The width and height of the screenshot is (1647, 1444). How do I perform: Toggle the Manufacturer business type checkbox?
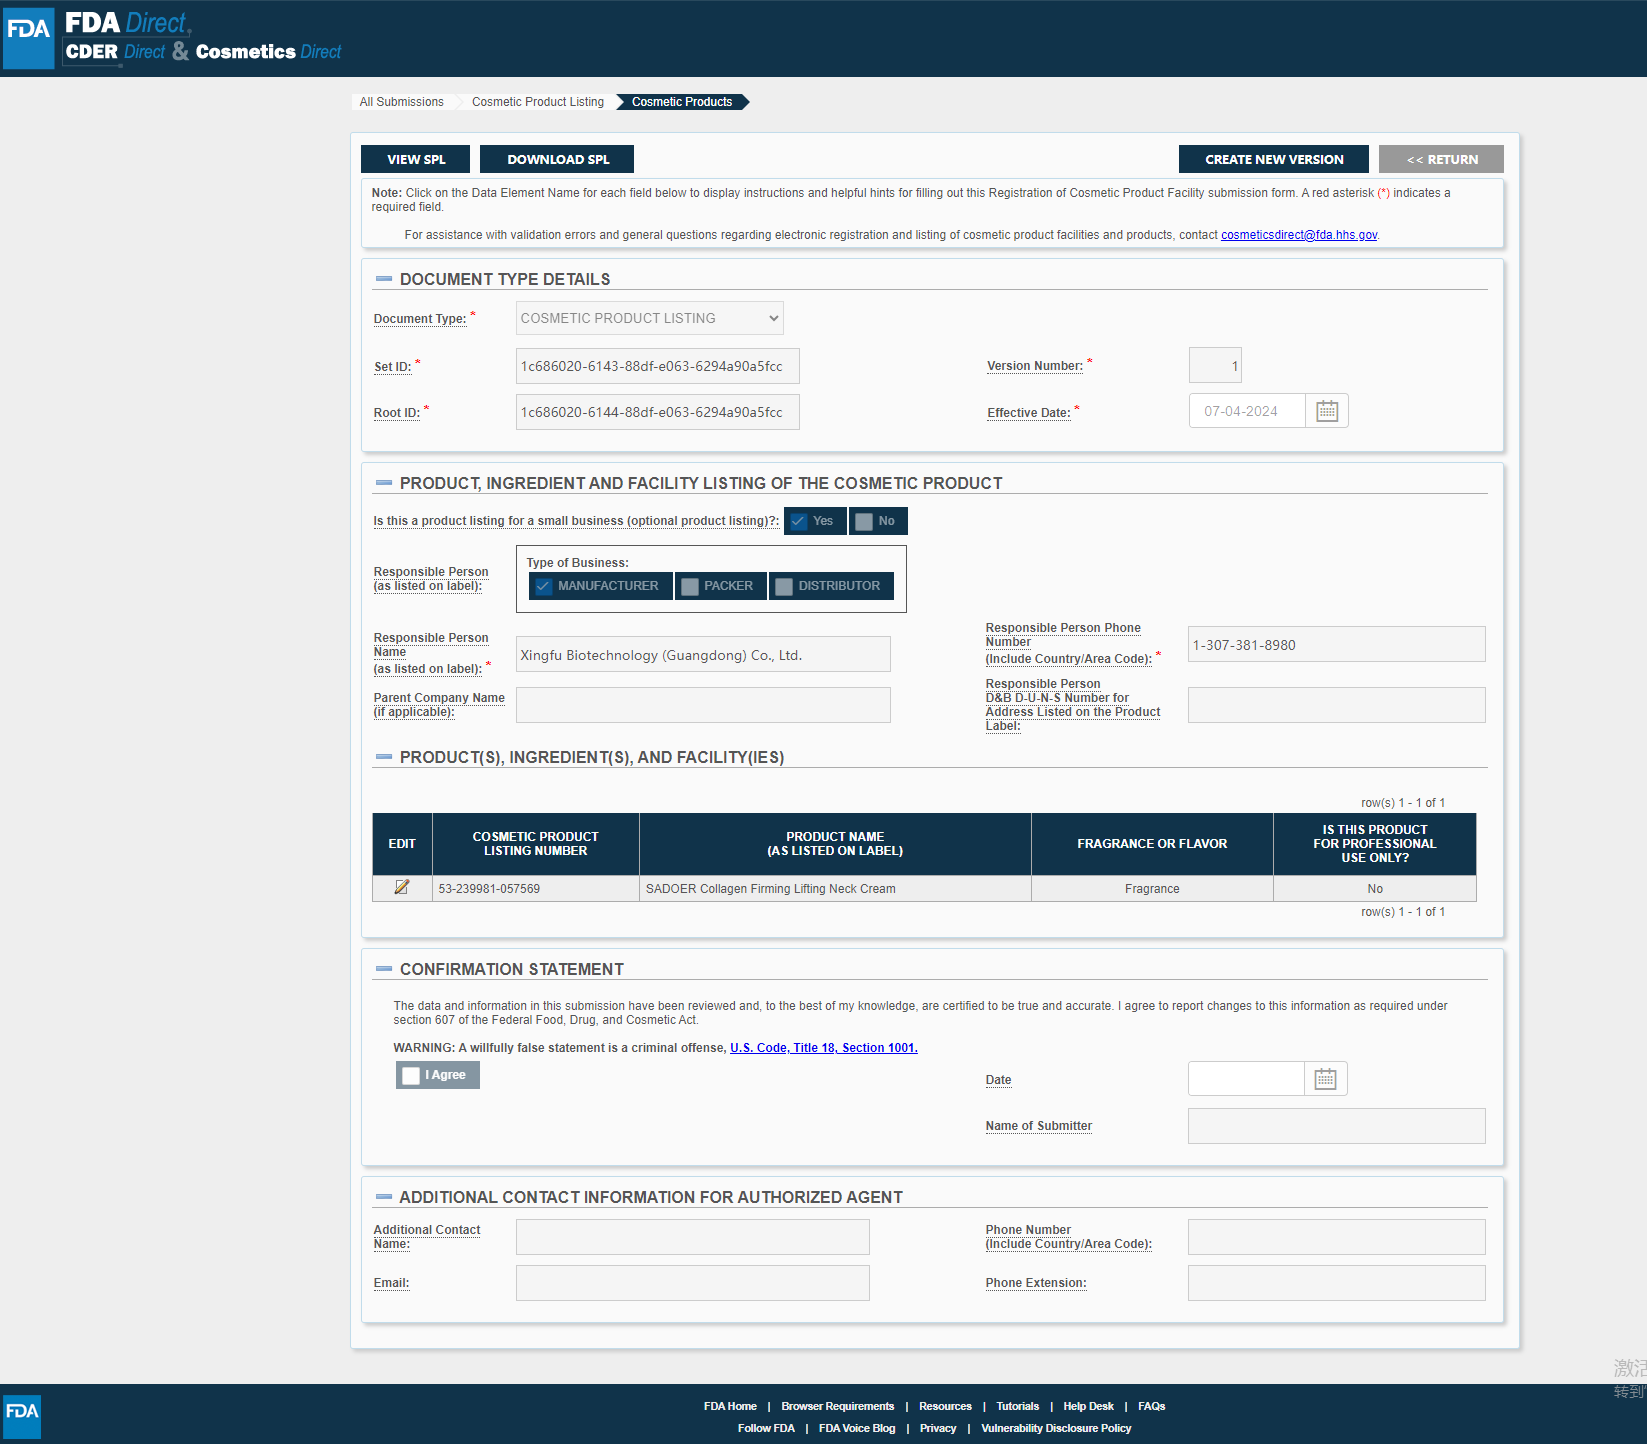543,586
